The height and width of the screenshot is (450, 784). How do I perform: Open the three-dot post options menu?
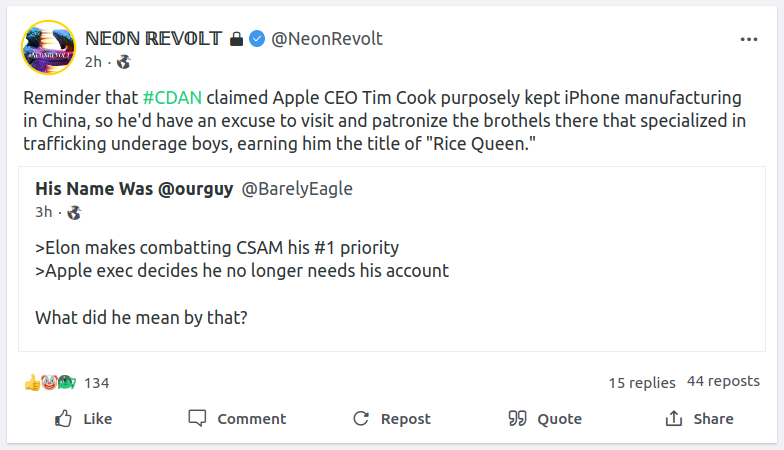[x=749, y=39]
